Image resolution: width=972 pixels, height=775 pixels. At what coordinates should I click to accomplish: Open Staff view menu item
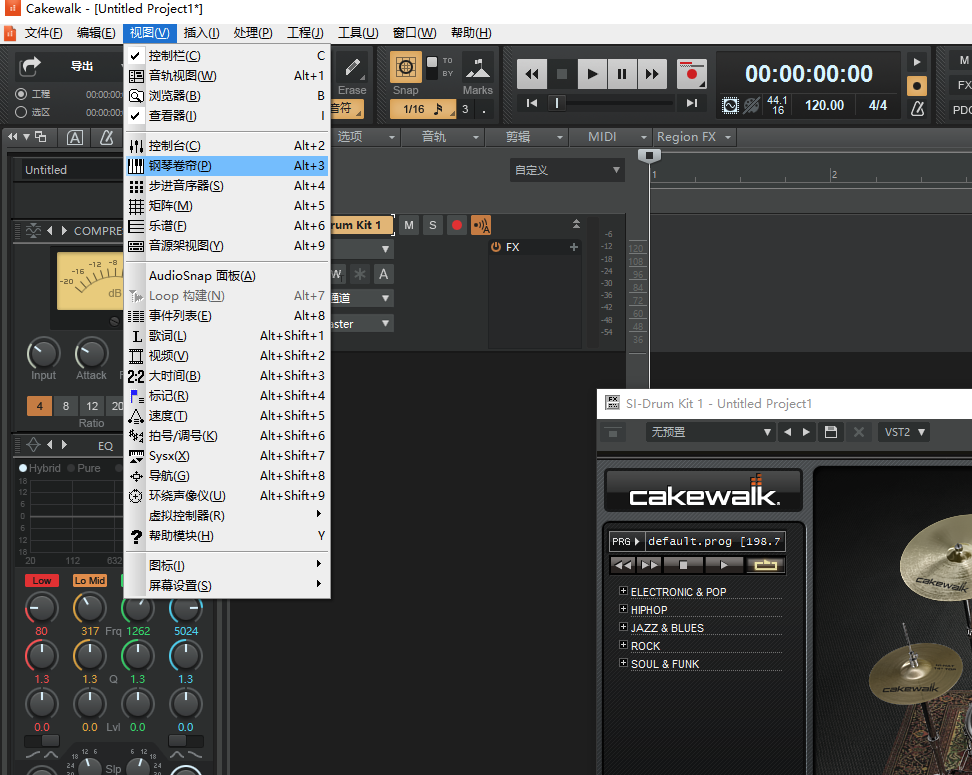coord(227,226)
